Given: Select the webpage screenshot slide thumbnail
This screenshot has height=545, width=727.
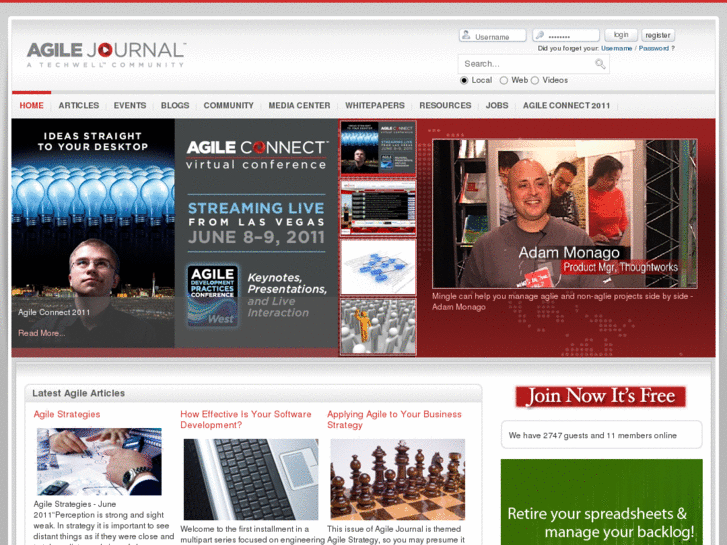Looking at the screenshot, I should [x=378, y=208].
